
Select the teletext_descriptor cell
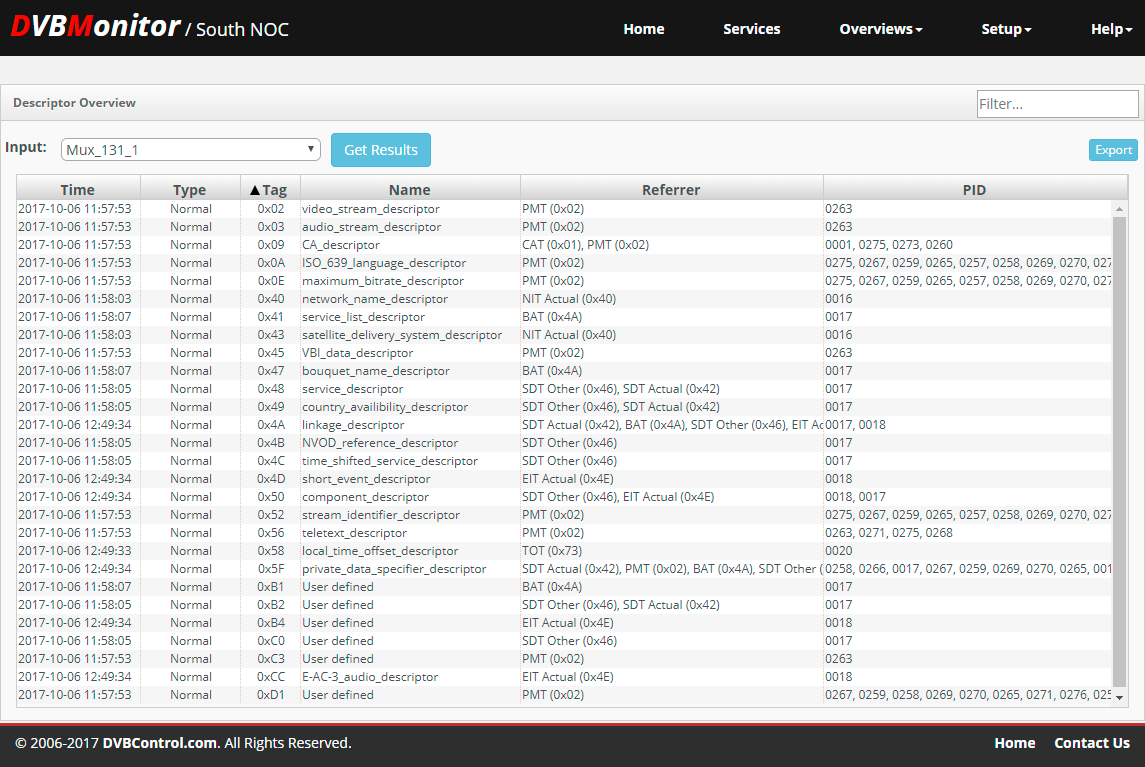354,533
